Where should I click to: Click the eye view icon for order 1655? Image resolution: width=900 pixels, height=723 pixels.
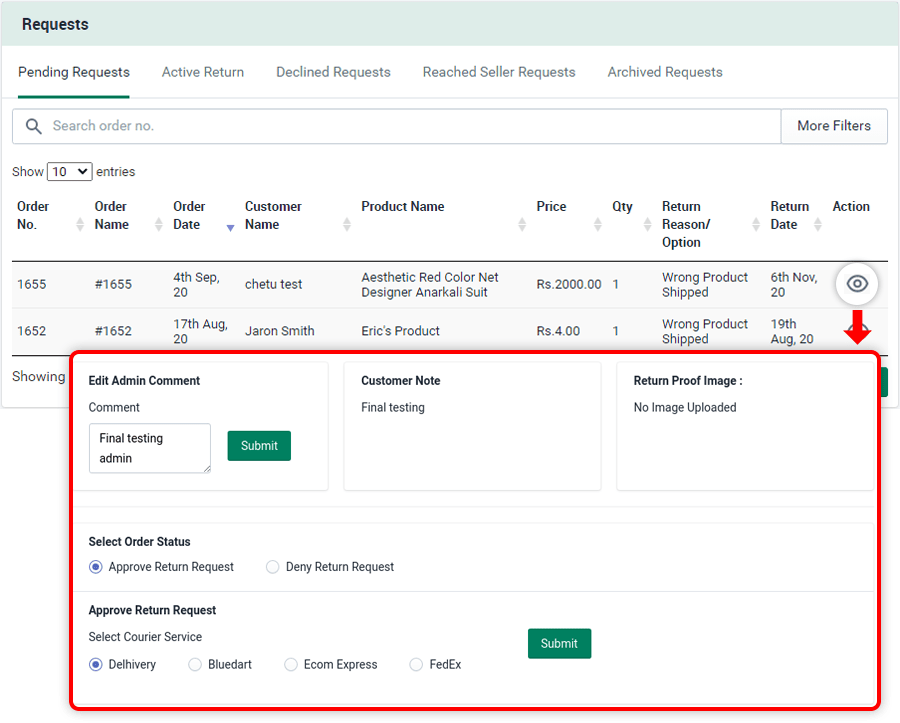click(857, 284)
